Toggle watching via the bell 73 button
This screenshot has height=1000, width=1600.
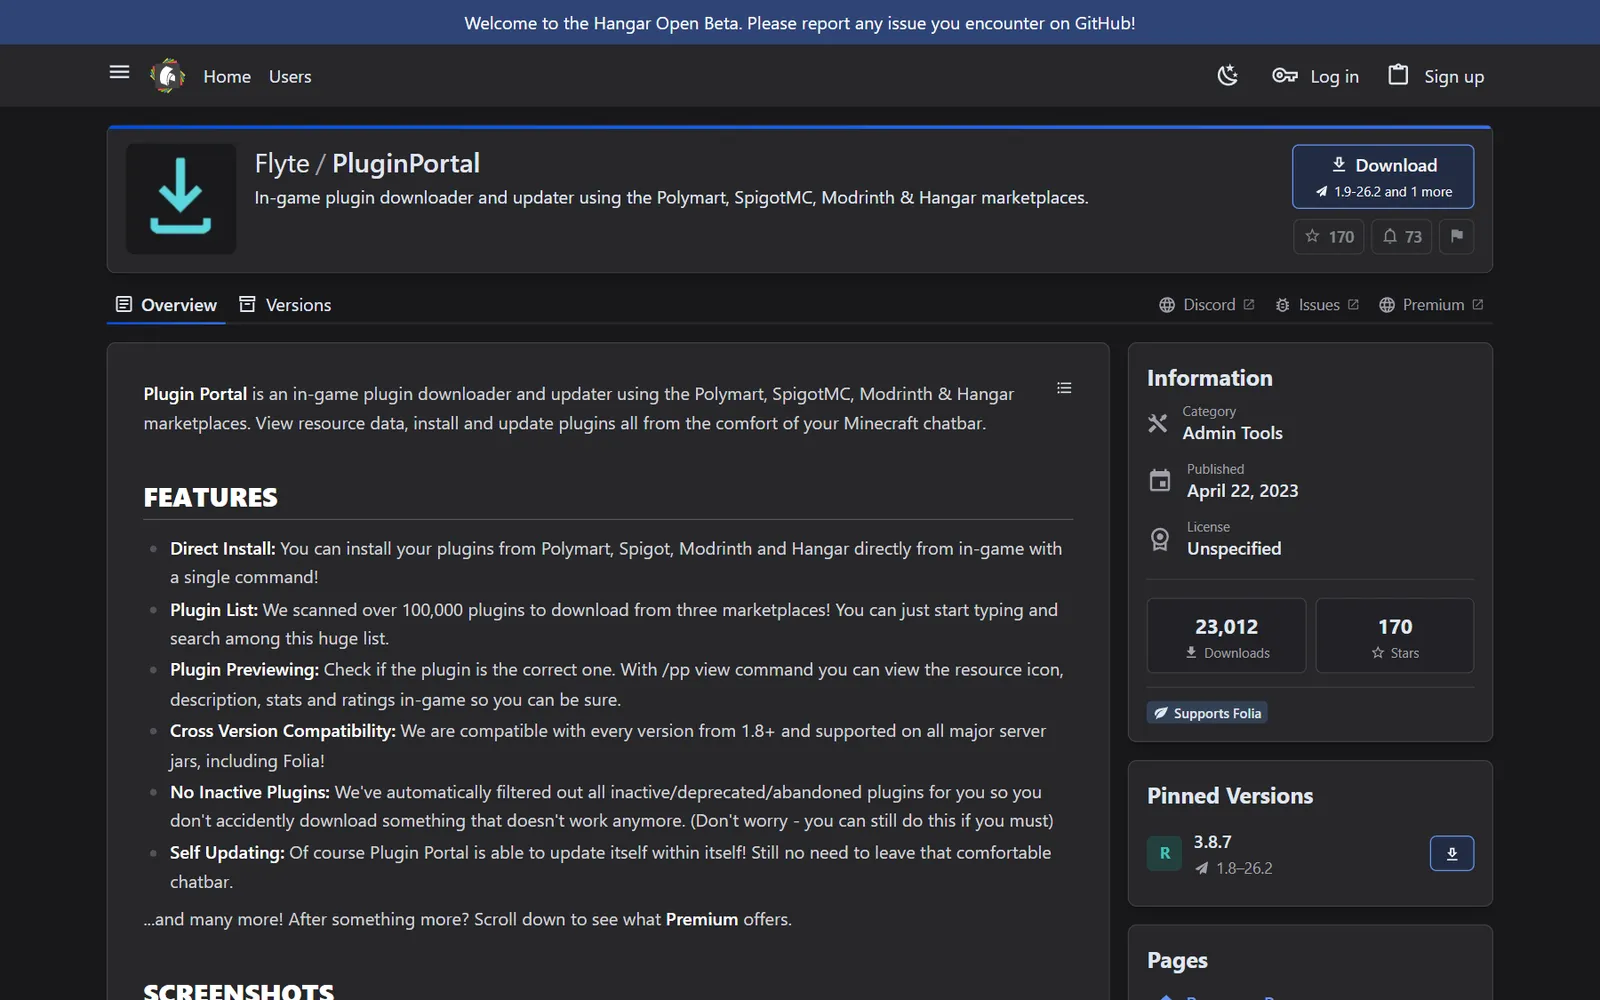coord(1402,237)
